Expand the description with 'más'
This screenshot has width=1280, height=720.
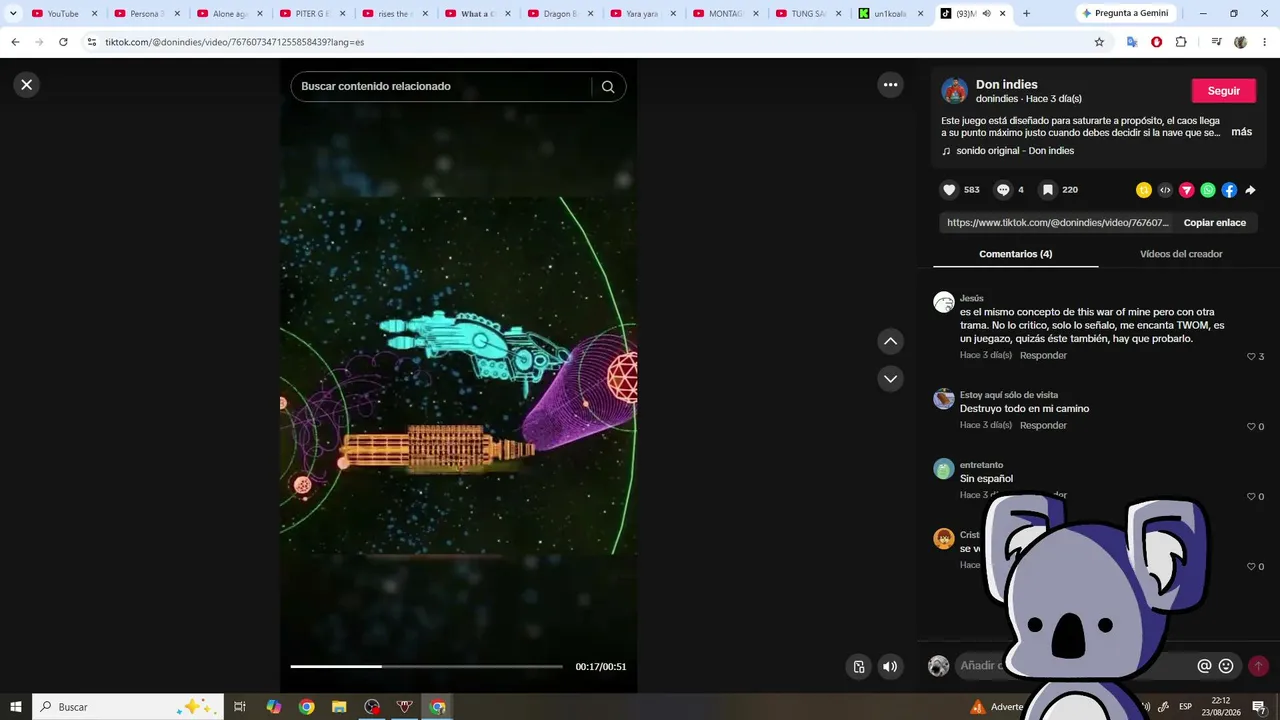(x=1241, y=132)
